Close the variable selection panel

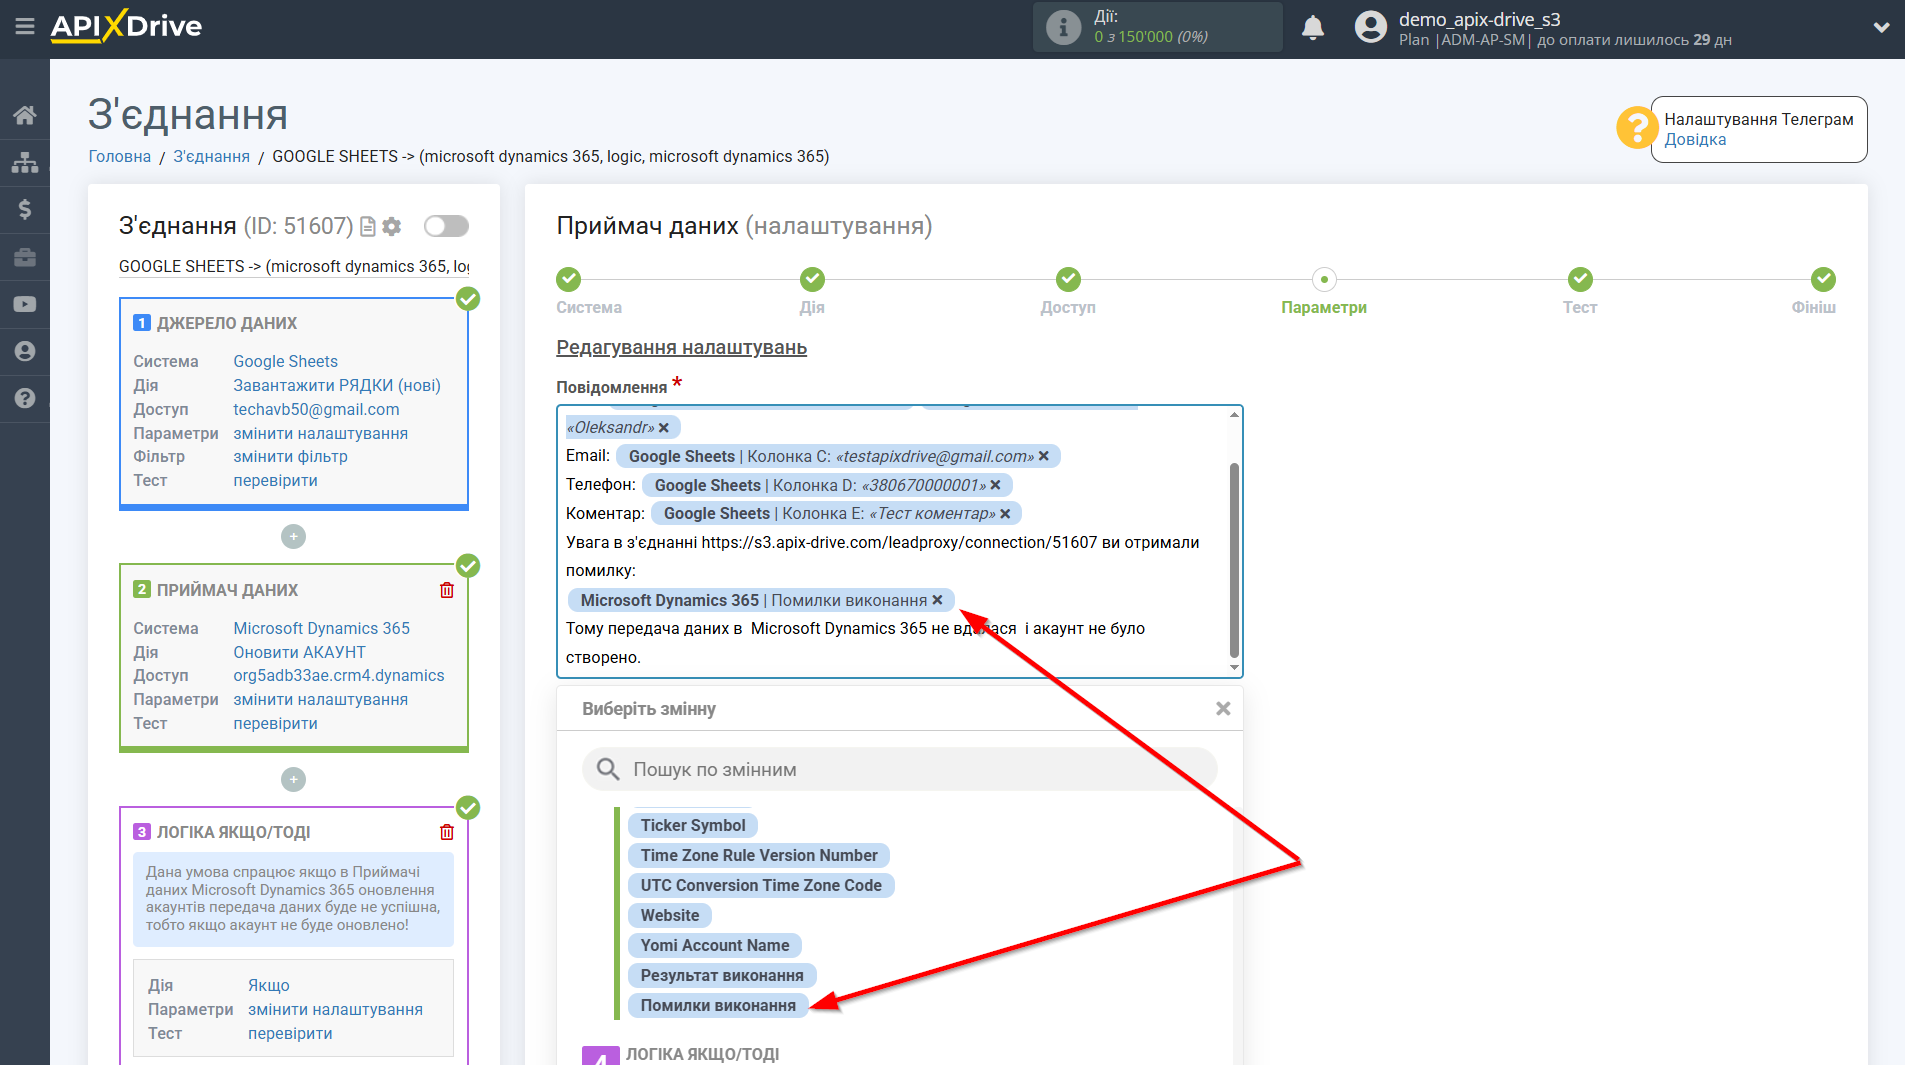pyautogui.click(x=1223, y=709)
